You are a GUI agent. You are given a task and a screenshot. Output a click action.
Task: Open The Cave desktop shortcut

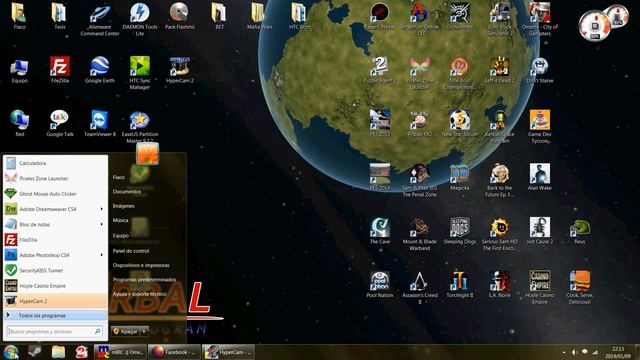[x=380, y=231]
